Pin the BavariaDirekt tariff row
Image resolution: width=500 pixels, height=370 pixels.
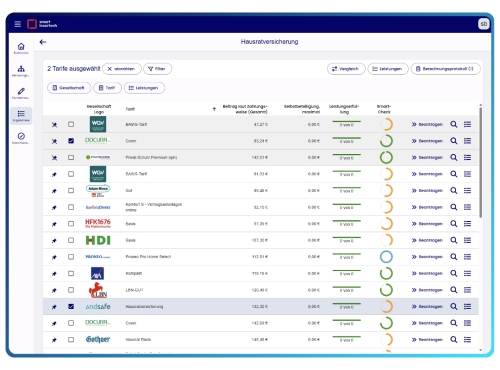point(54,207)
